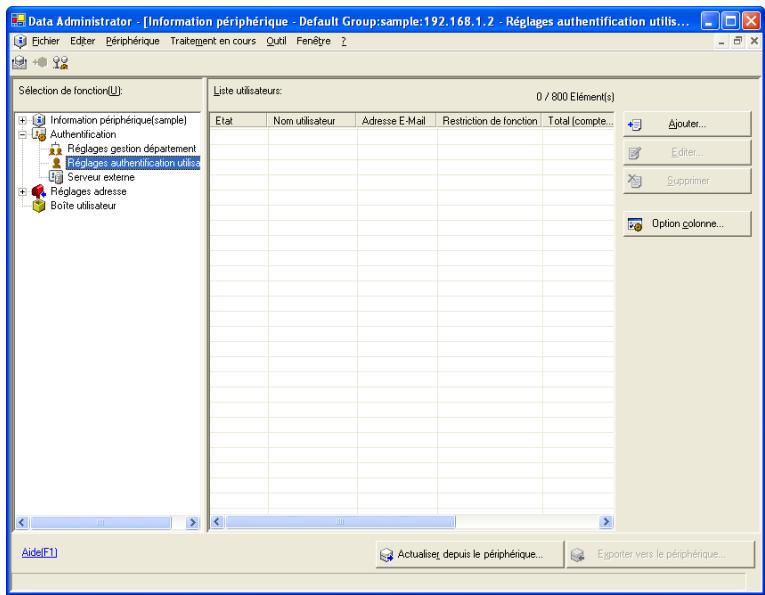This screenshot has height=595, width=765.
Task: Click the icon on the Editer button
Action: pos(635,153)
